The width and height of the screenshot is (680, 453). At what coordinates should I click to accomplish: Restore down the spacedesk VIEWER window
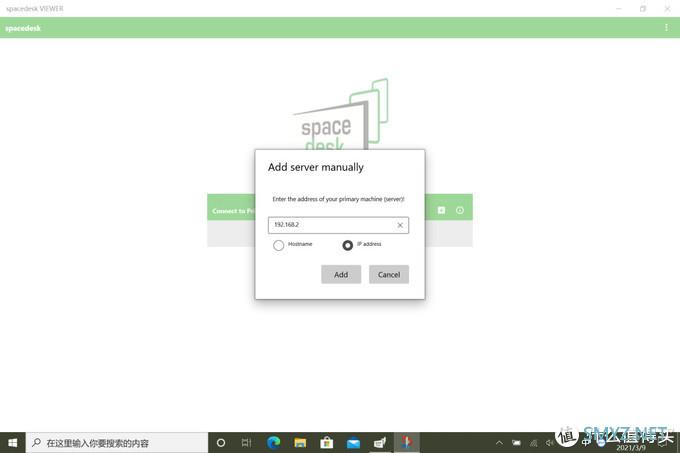pos(643,8)
